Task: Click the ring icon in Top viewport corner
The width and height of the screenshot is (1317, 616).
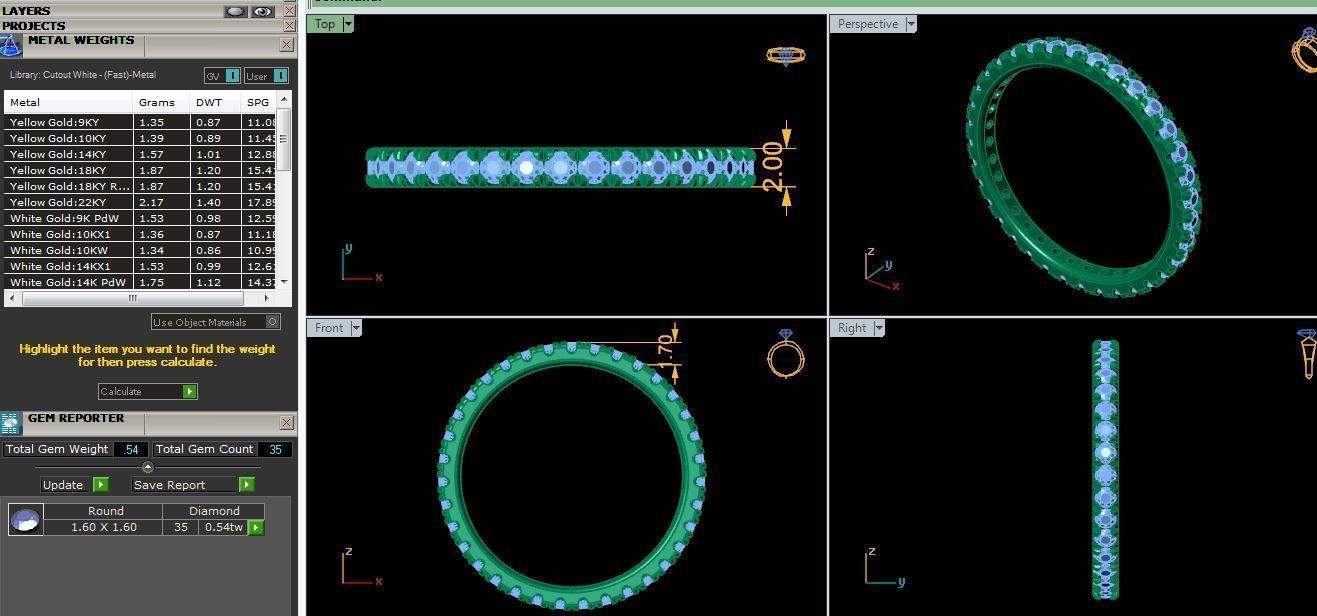Action: (786, 55)
